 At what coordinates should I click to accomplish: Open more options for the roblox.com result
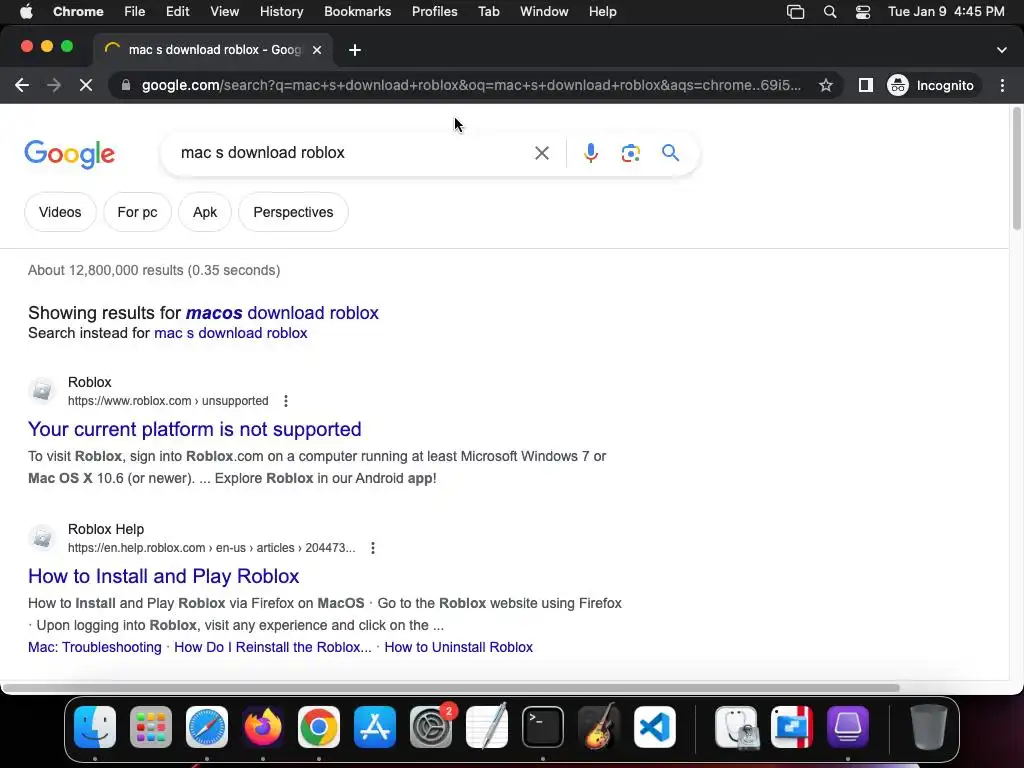(285, 401)
